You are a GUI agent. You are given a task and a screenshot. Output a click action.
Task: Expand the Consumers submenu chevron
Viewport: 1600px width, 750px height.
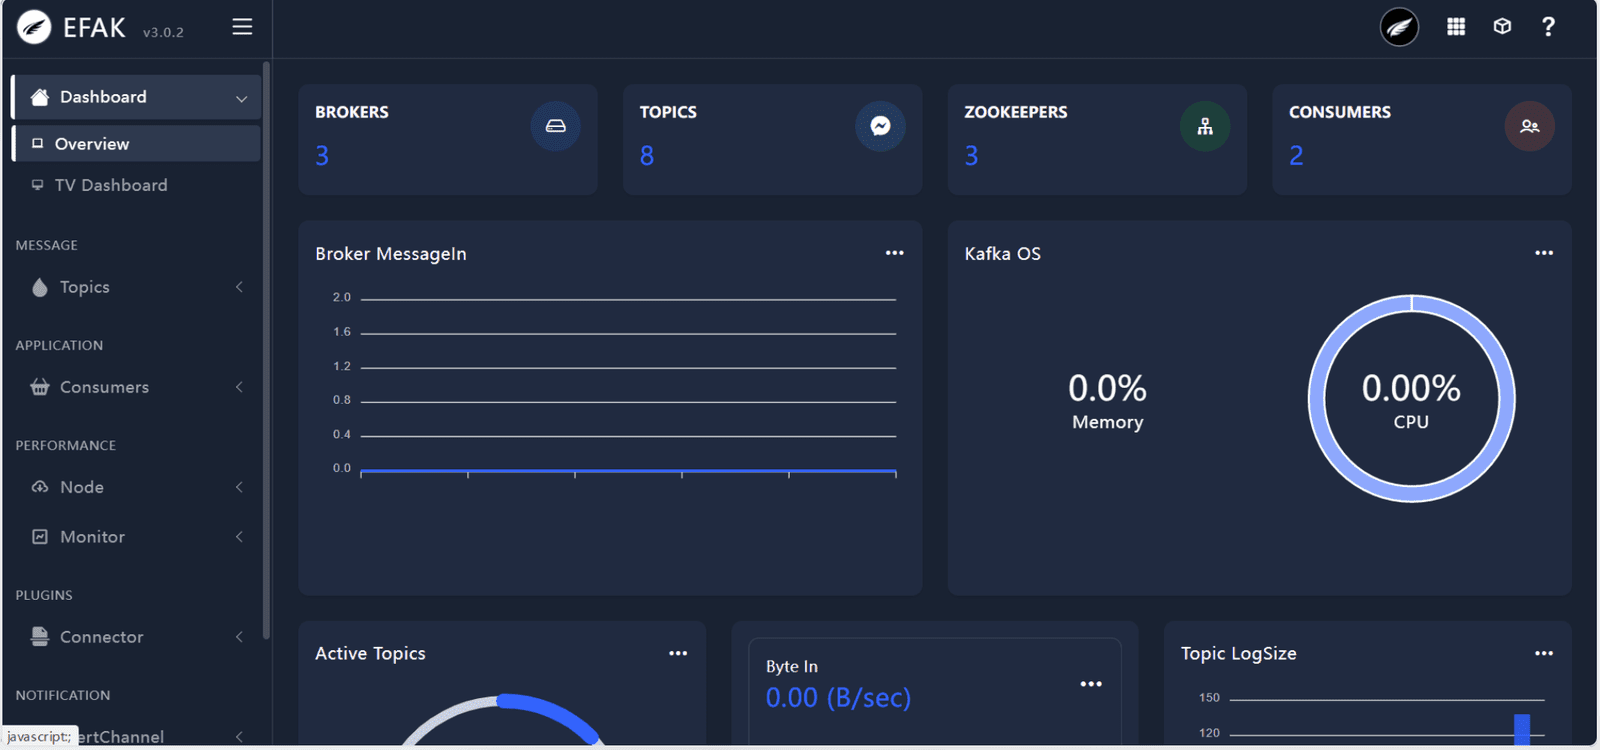(239, 387)
